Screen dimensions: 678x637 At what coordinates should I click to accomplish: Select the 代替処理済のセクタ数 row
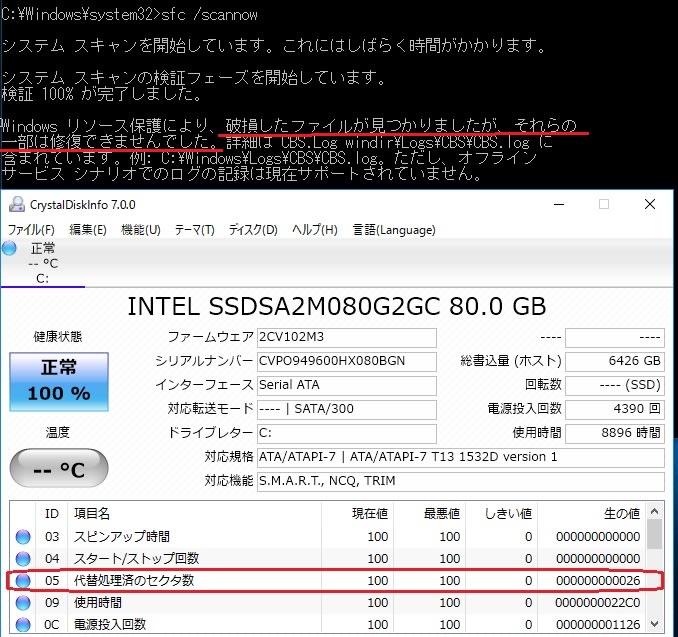coord(328,580)
